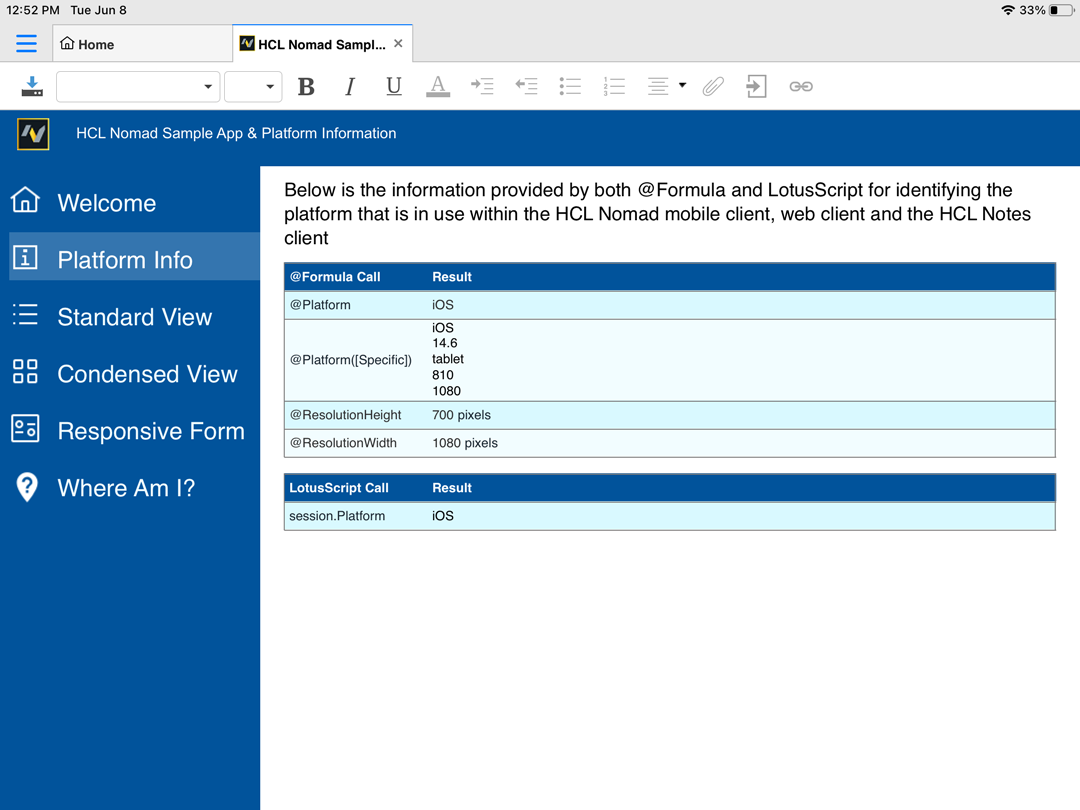Image resolution: width=1080 pixels, height=810 pixels.
Task: Attach a file with paperclip icon
Action: [713, 86]
